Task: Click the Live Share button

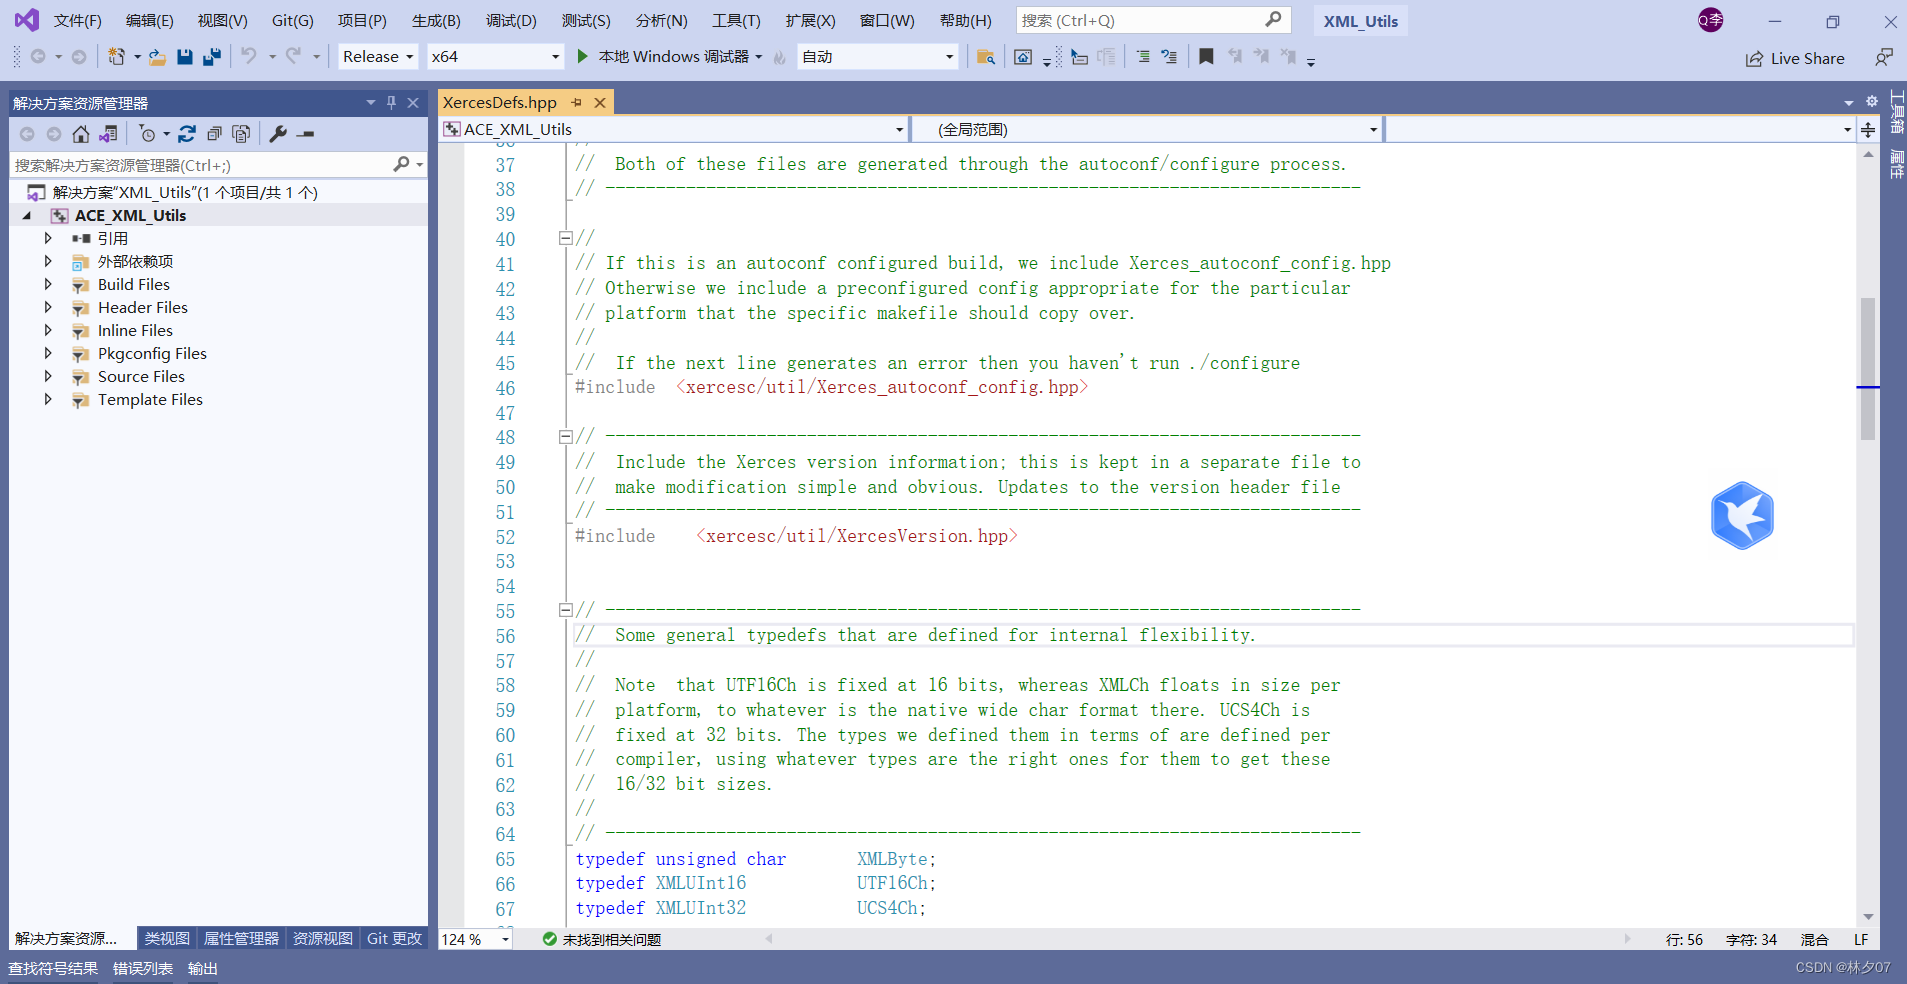Action: [1795, 58]
